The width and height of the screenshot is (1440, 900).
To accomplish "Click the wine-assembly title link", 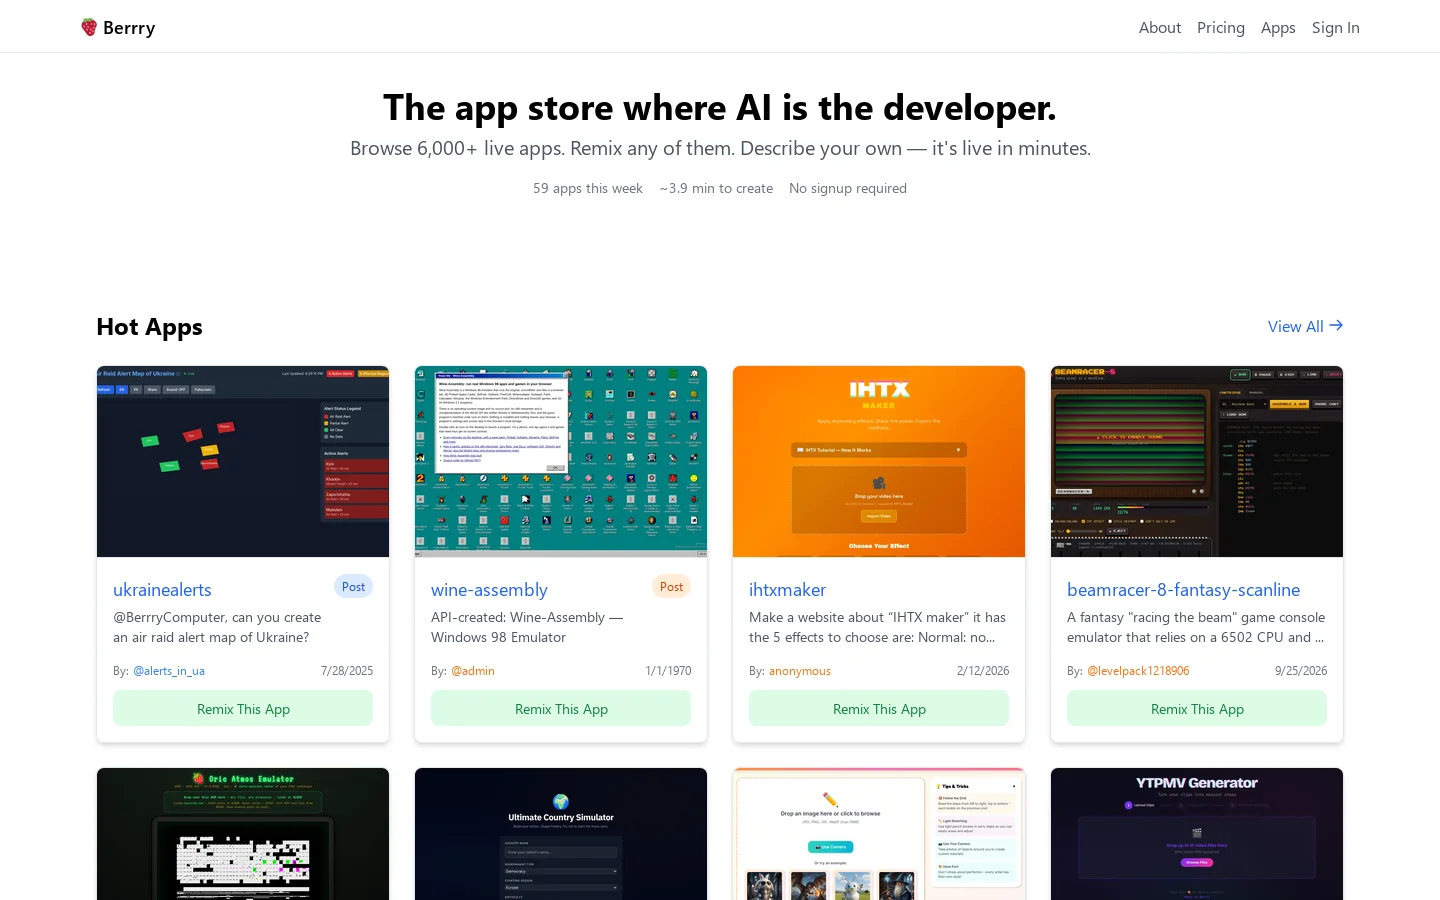I will pos(489,590).
